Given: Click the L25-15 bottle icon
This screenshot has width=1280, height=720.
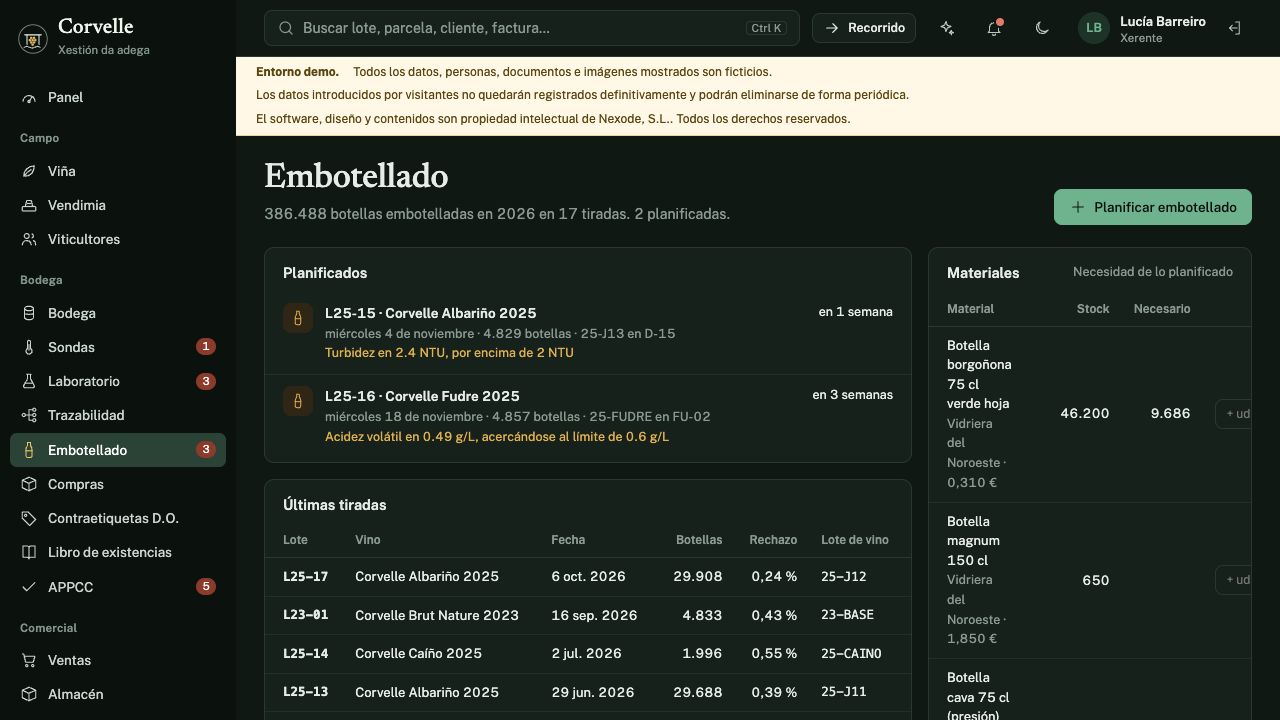Looking at the screenshot, I should (x=298, y=319).
